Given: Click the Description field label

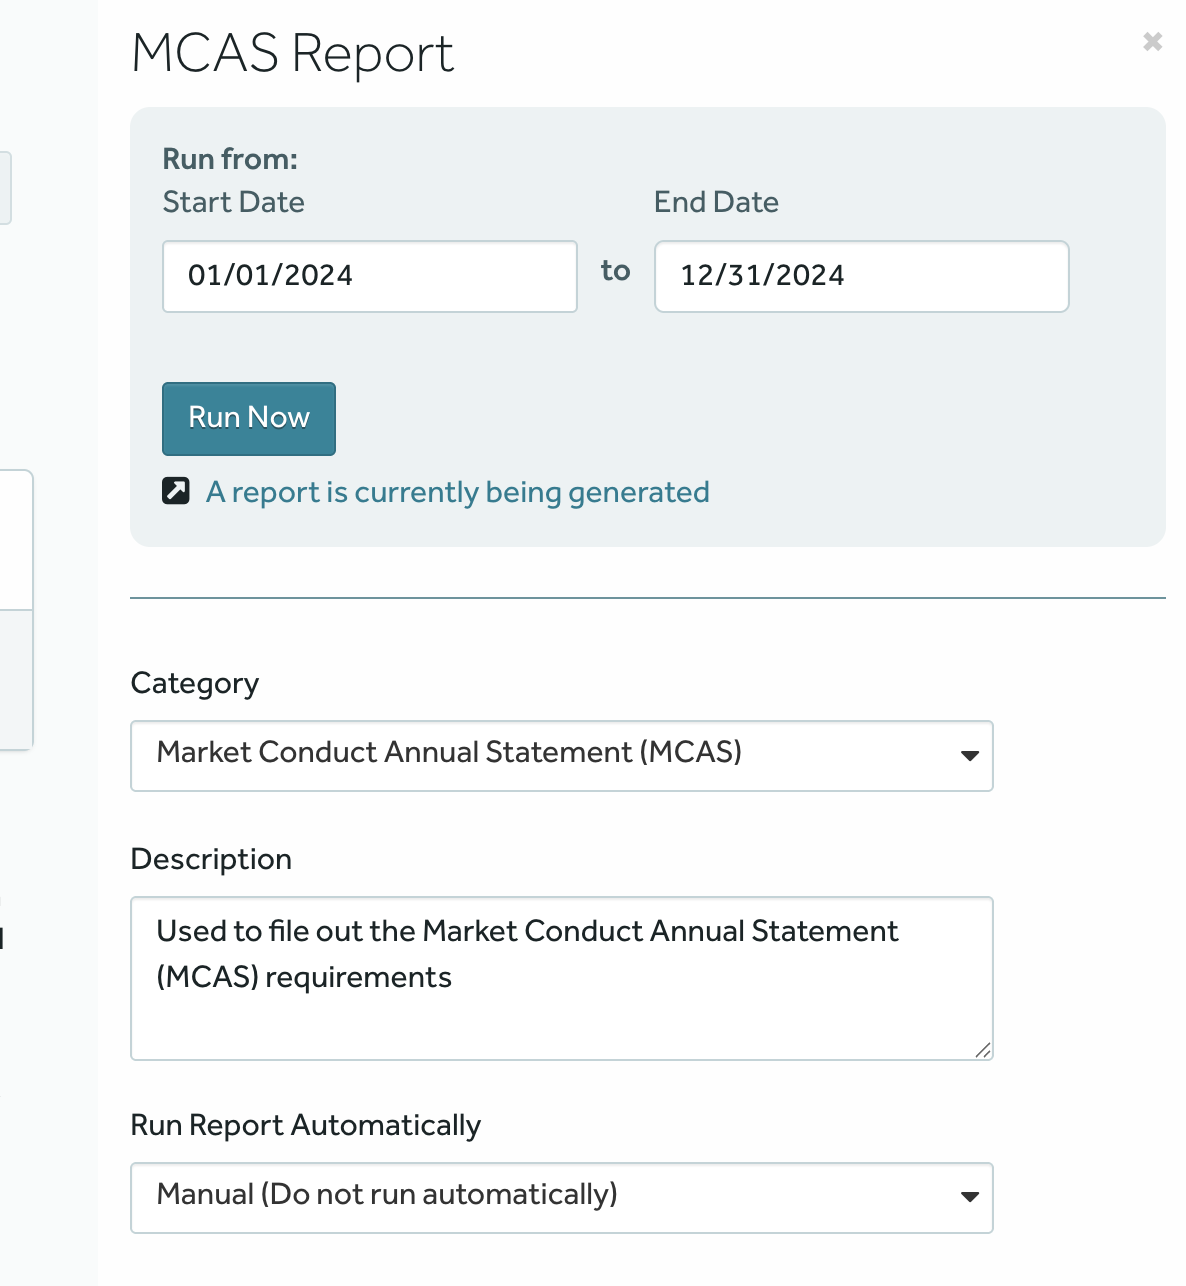Looking at the screenshot, I should pos(211,859).
